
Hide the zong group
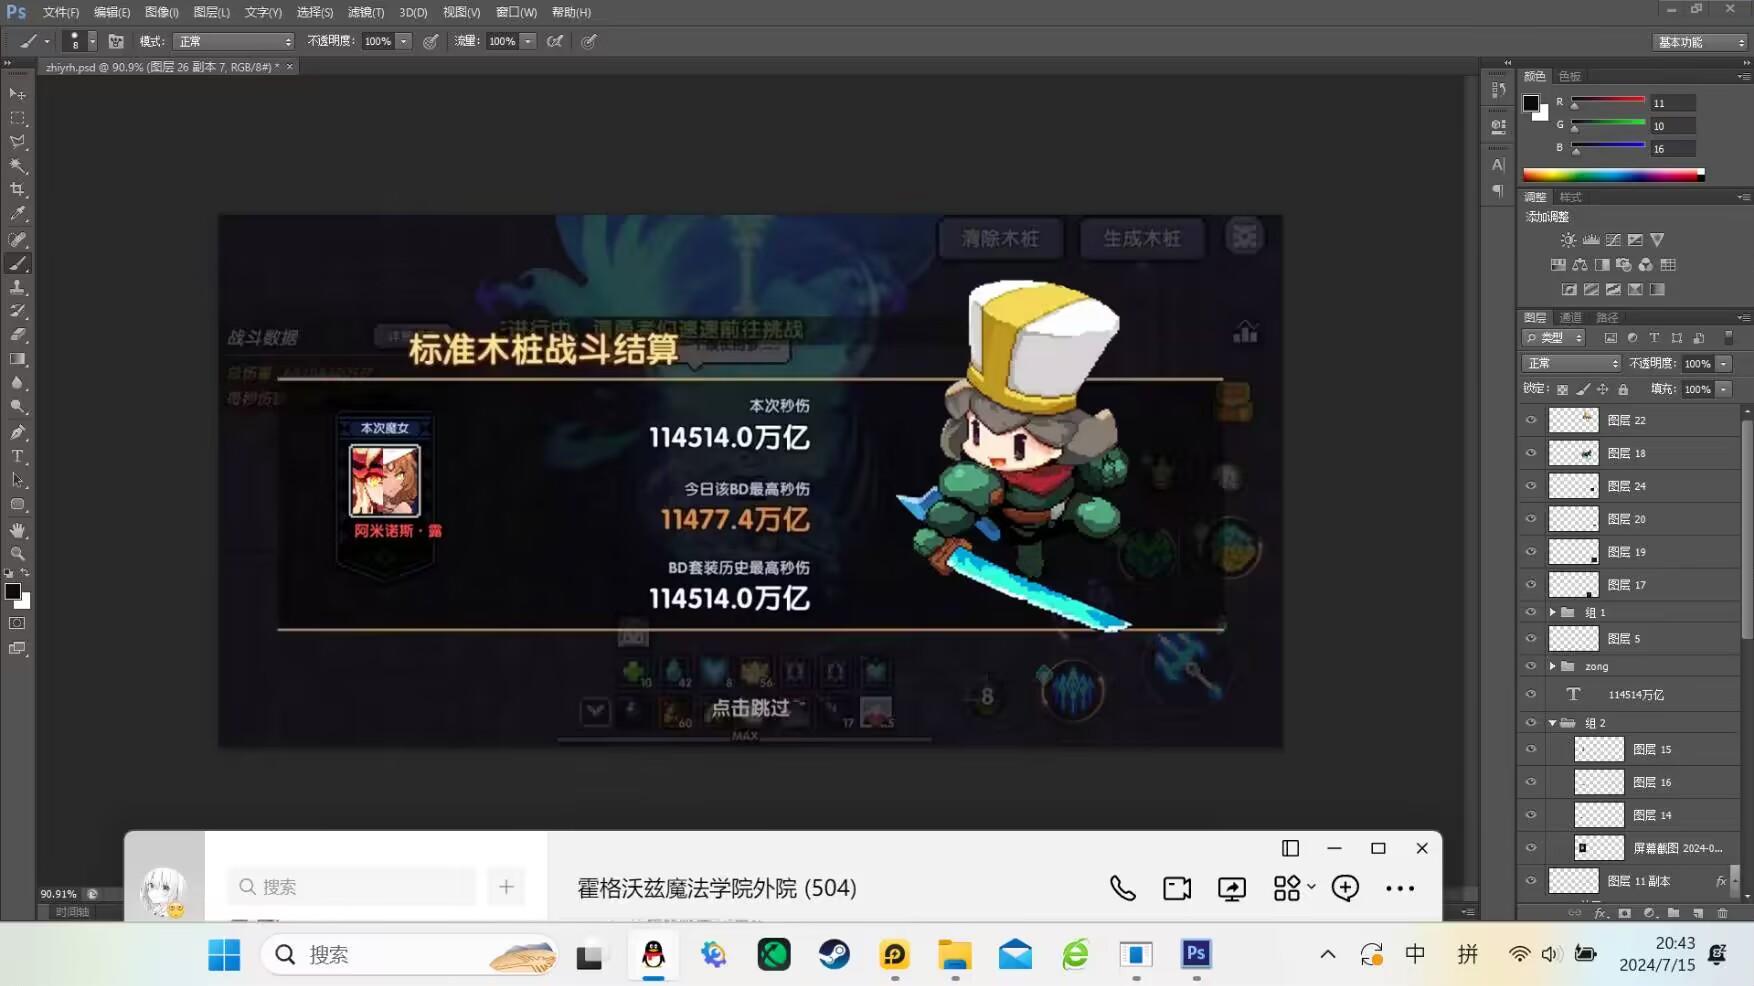pos(1530,666)
